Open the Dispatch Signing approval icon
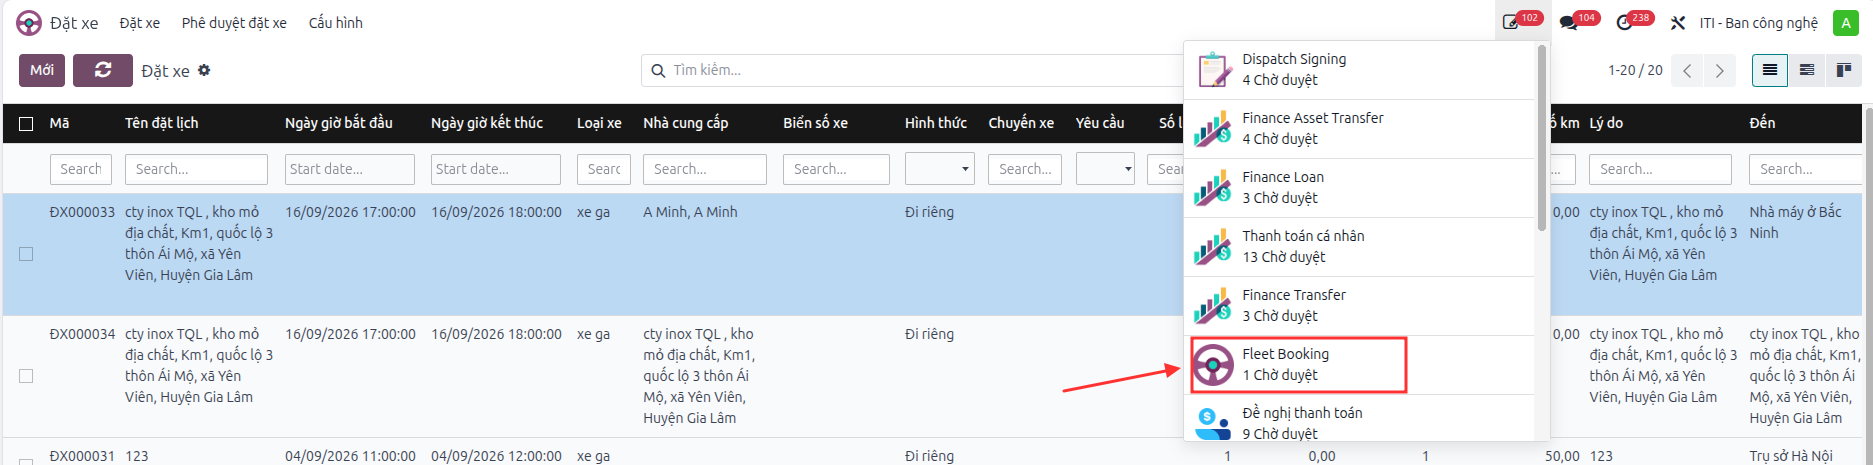This screenshot has height=465, width=1873. [1213, 70]
